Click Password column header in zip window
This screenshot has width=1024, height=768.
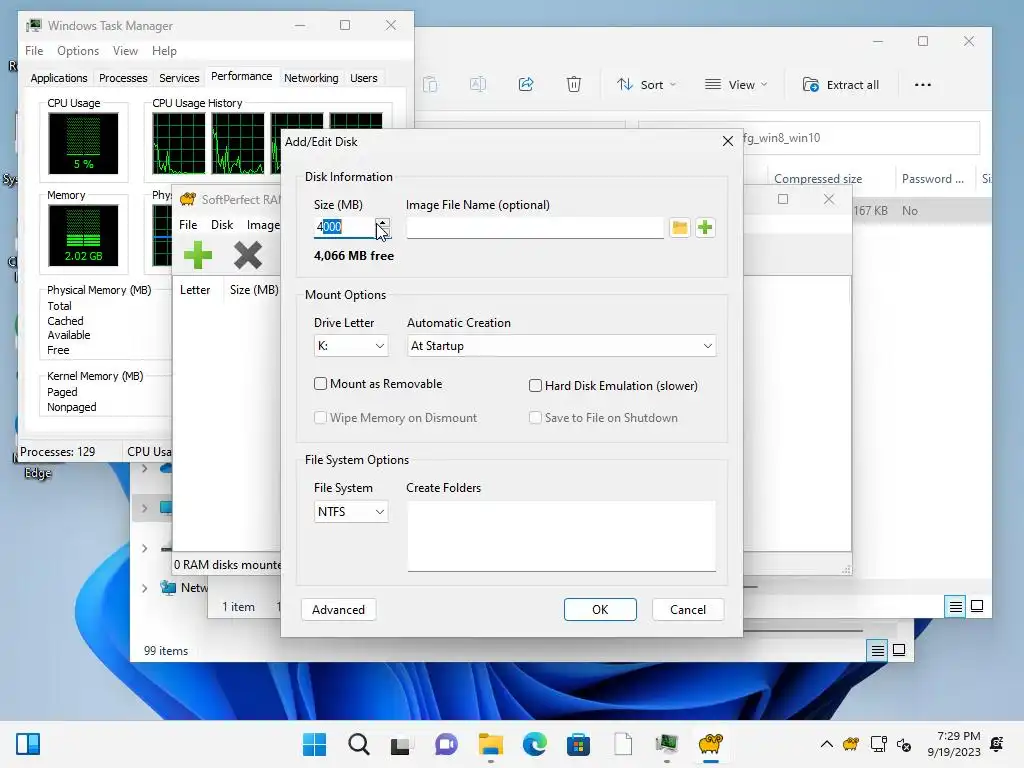(933, 179)
